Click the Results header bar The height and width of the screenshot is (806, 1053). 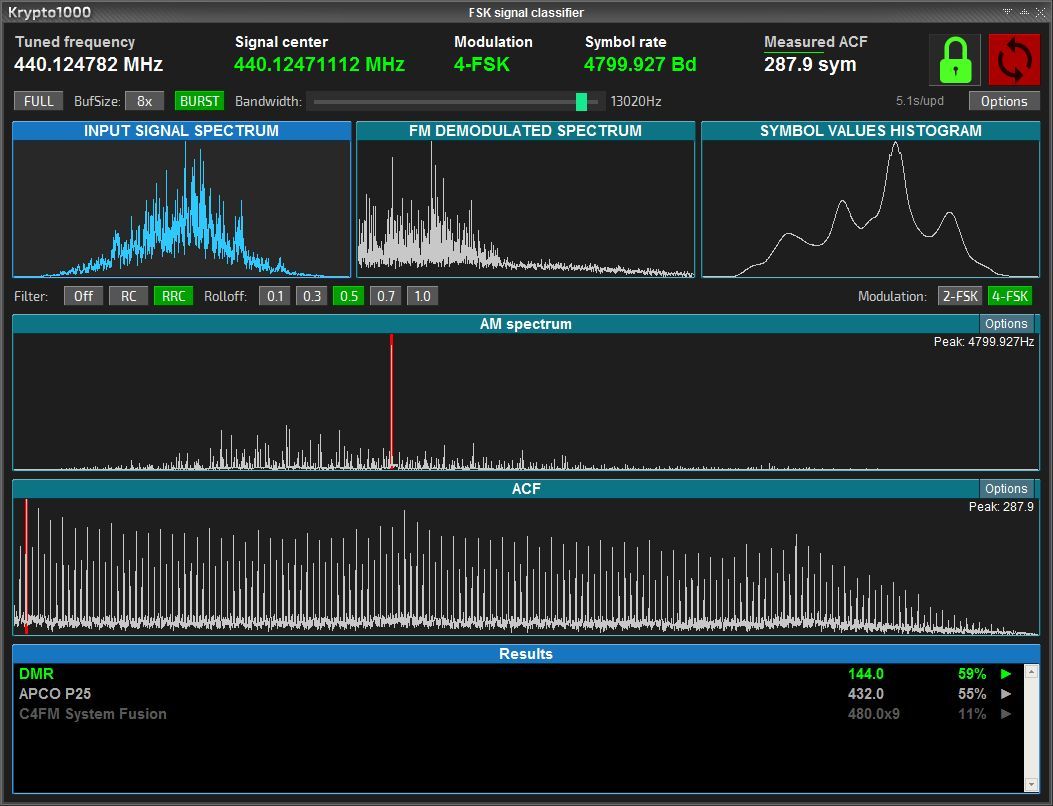(526, 654)
